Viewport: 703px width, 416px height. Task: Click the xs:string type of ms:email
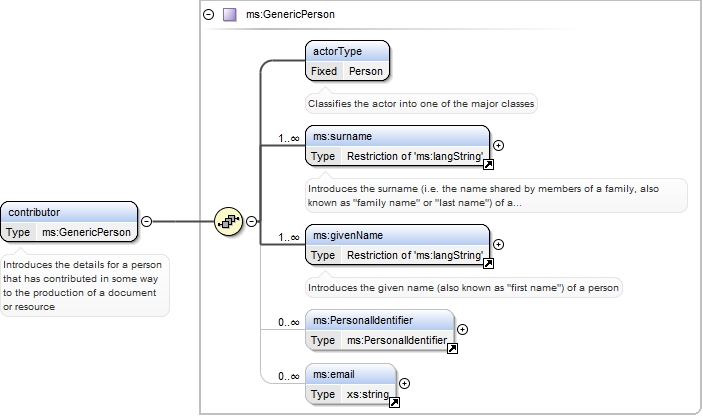click(368, 394)
